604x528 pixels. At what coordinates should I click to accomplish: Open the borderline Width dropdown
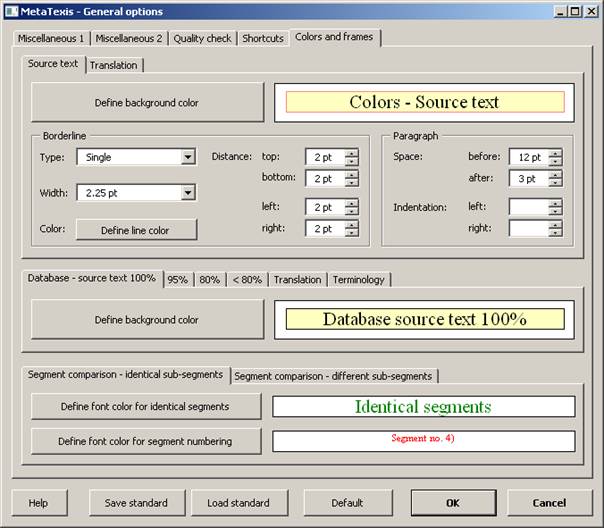pos(188,193)
